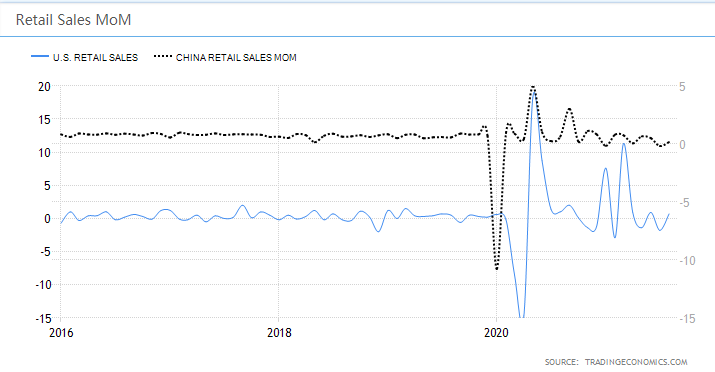This screenshot has height=372, width=715.
Task: Click the dotted China Retail Sales legend marker
Action: pos(163,57)
